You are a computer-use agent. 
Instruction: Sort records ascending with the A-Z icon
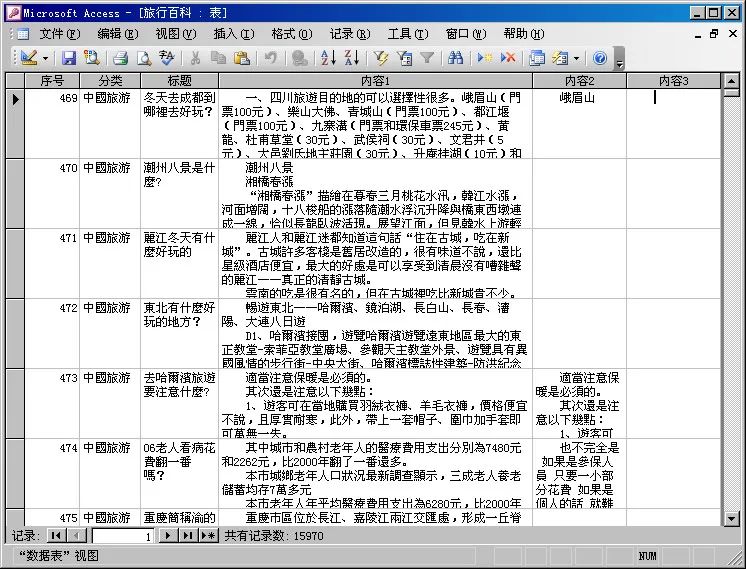point(328,58)
